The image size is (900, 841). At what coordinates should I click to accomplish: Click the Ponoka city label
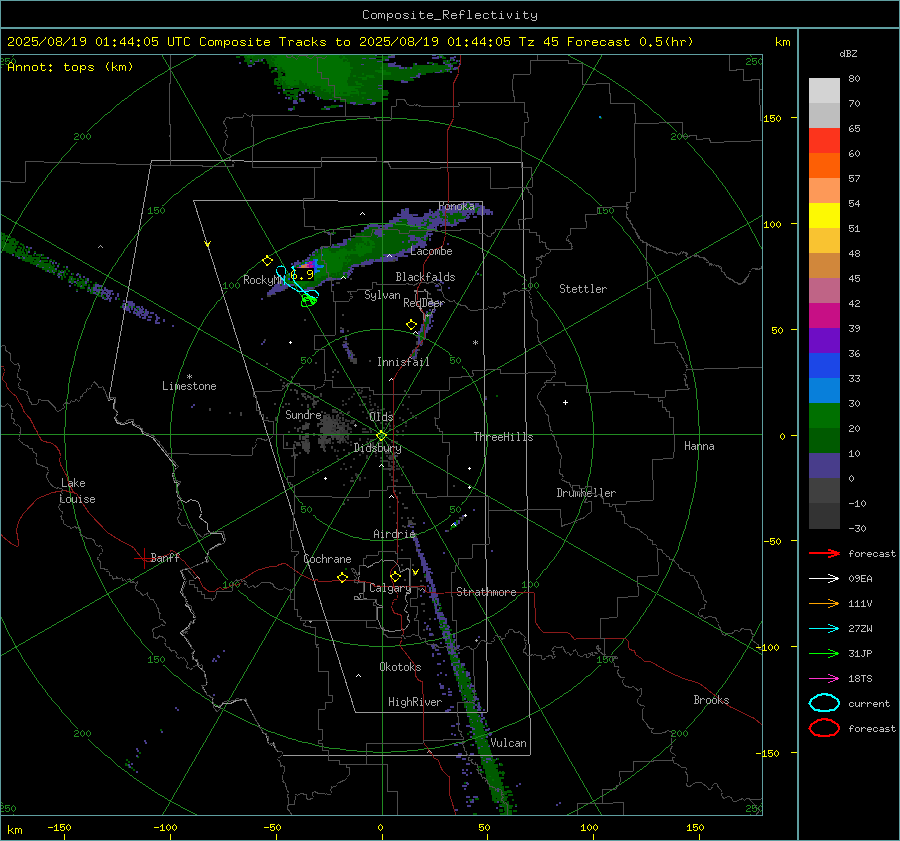pos(456,206)
